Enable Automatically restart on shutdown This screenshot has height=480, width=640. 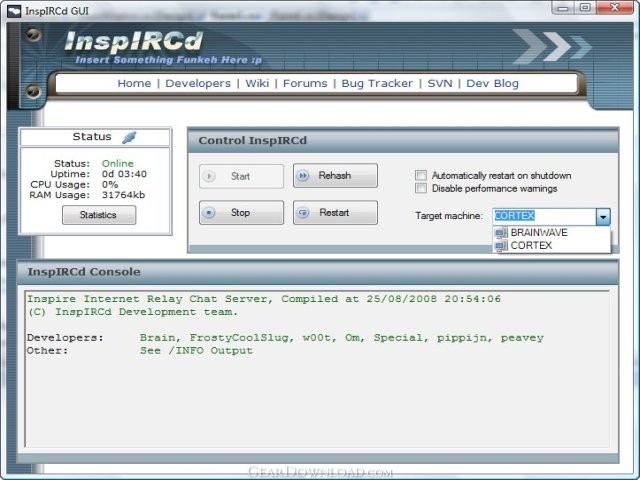click(x=421, y=176)
